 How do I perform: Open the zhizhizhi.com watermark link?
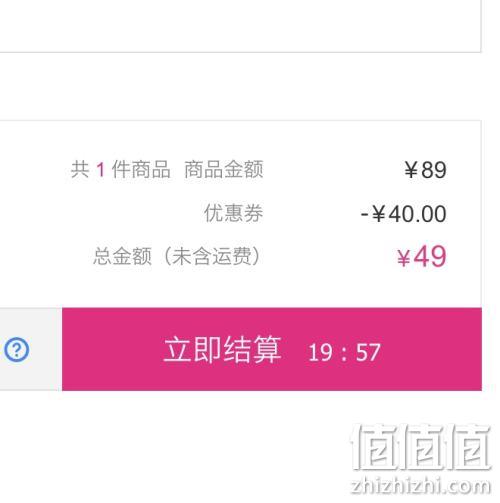[421, 486]
